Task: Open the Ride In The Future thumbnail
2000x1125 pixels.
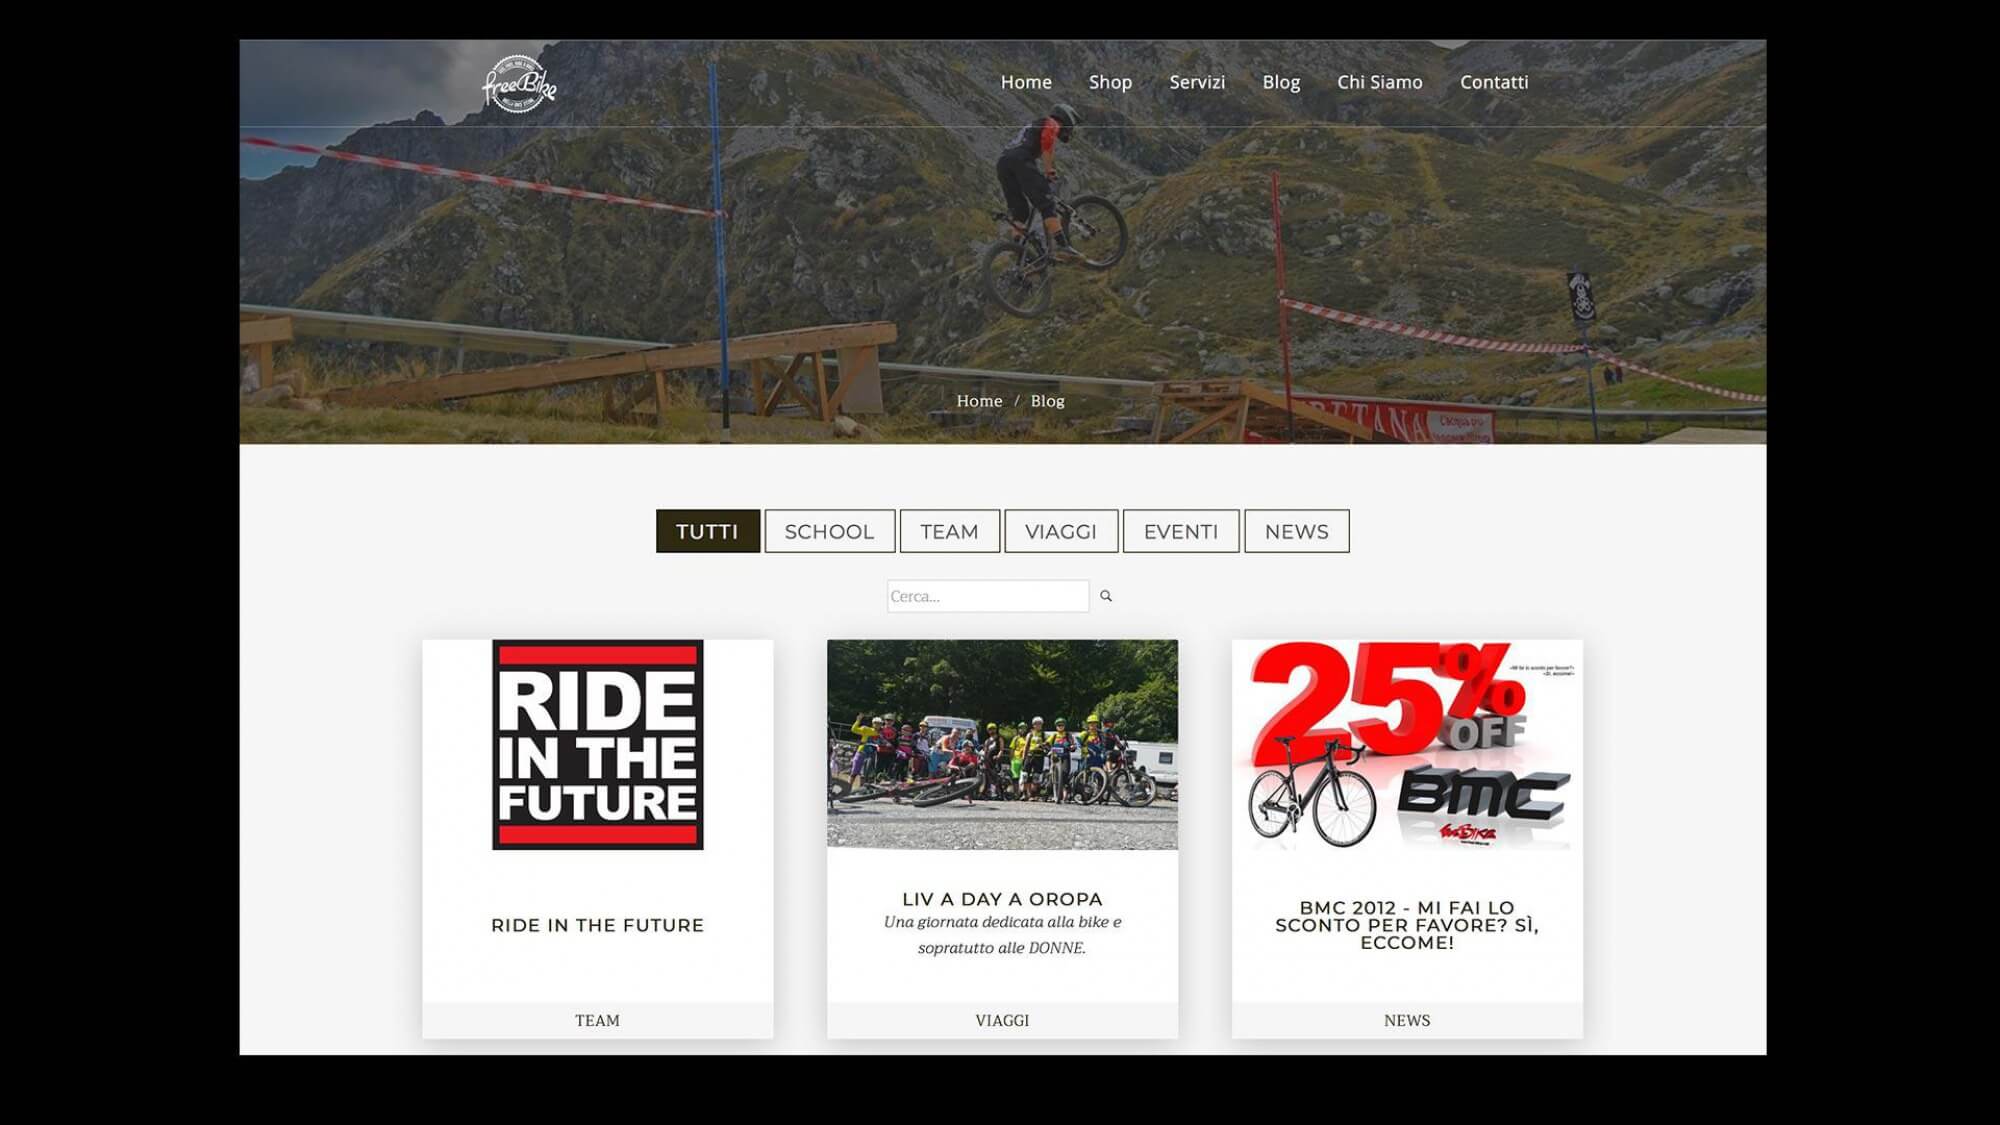Action: [x=598, y=745]
